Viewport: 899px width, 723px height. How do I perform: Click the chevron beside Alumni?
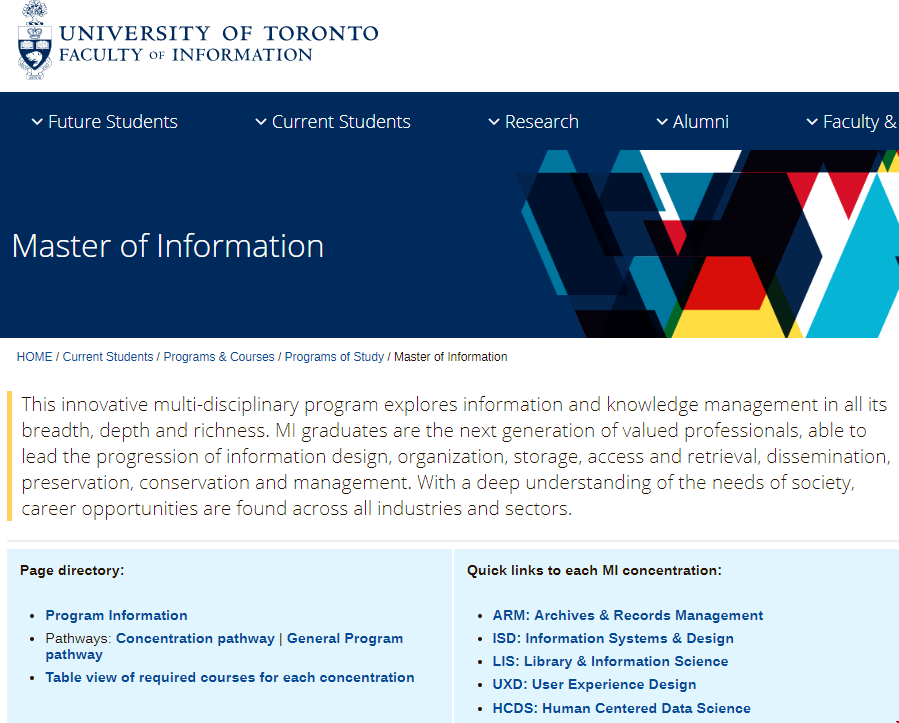[x=662, y=122]
